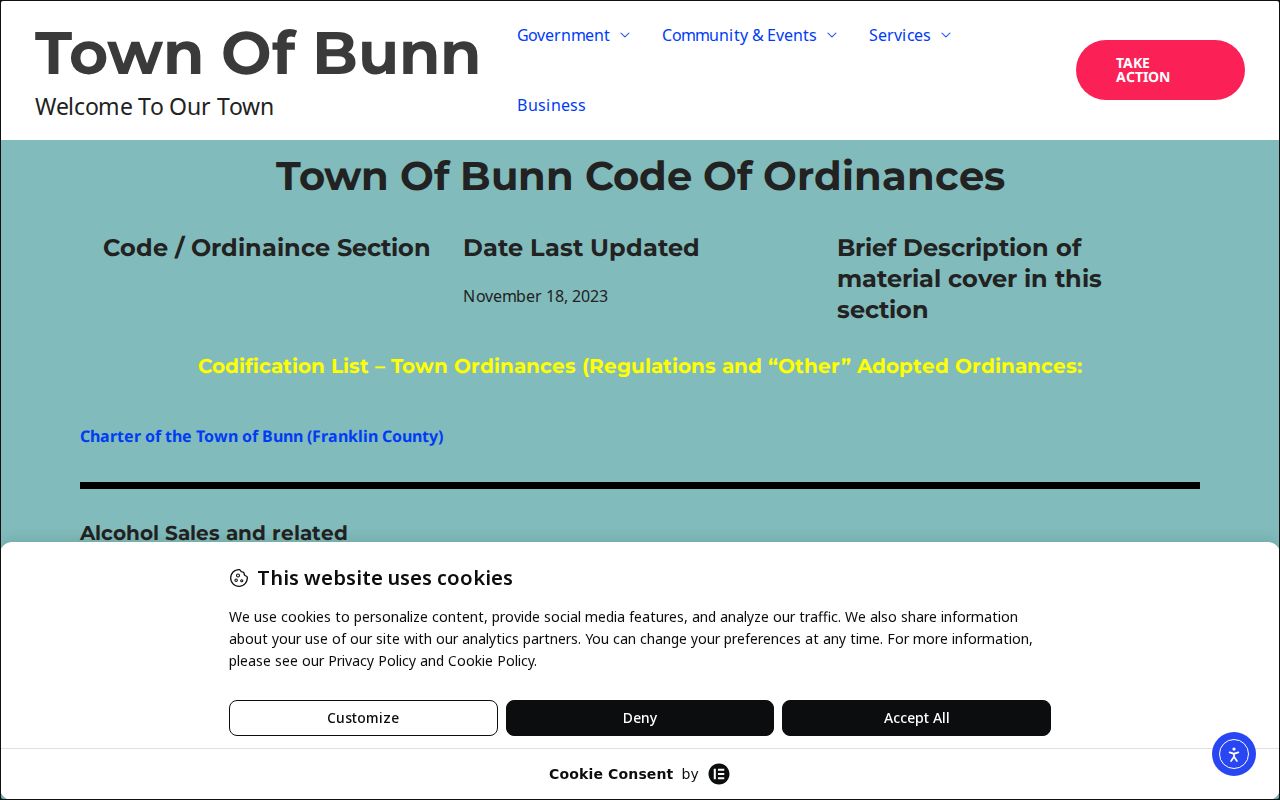Click the 'Date Last Updated' heading

pos(581,248)
